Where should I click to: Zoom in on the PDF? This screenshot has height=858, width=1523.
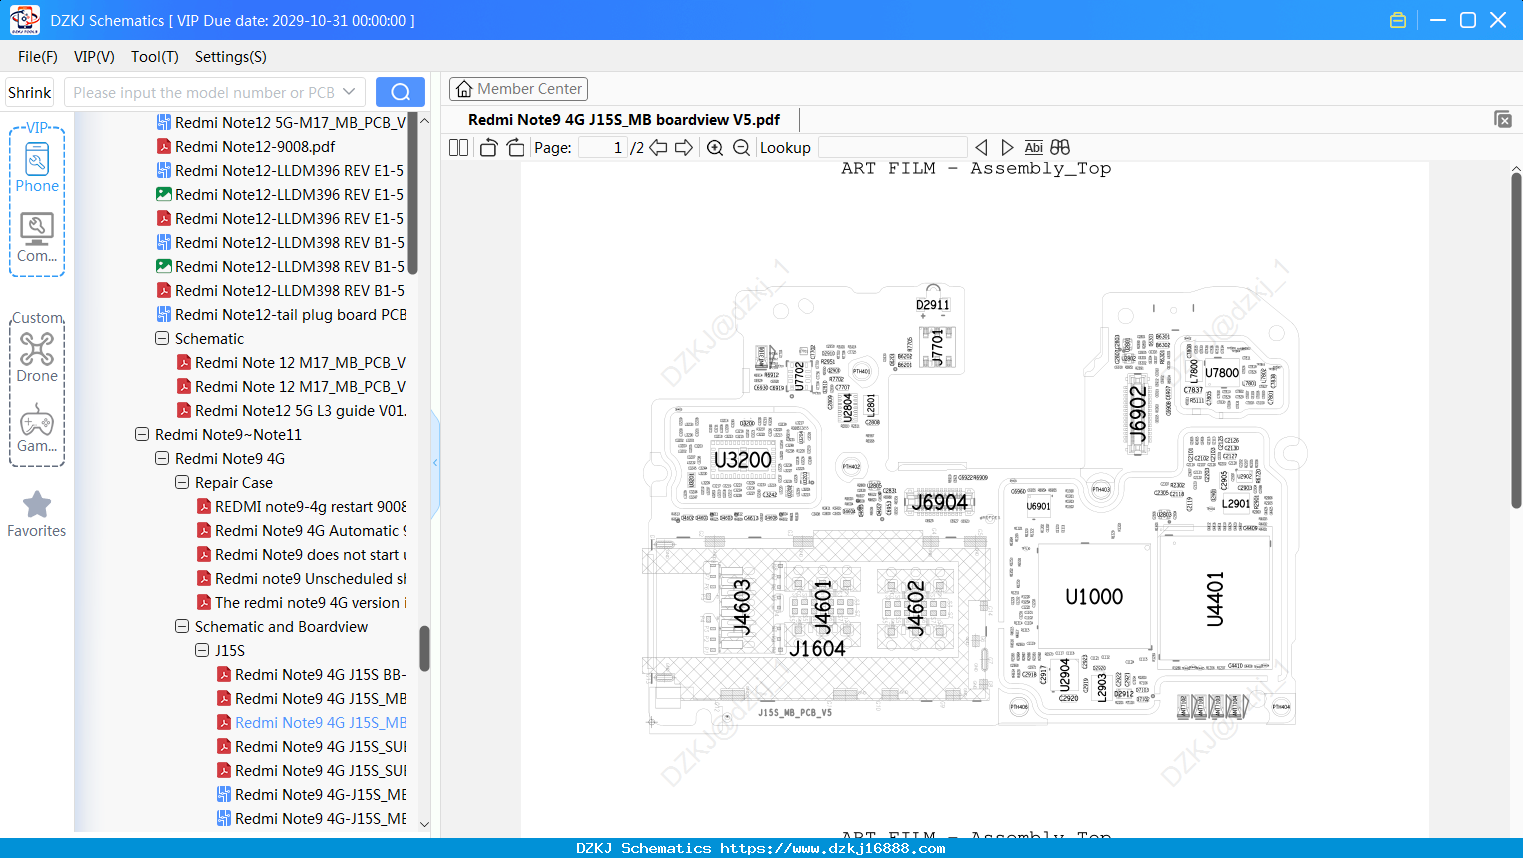(x=715, y=148)
